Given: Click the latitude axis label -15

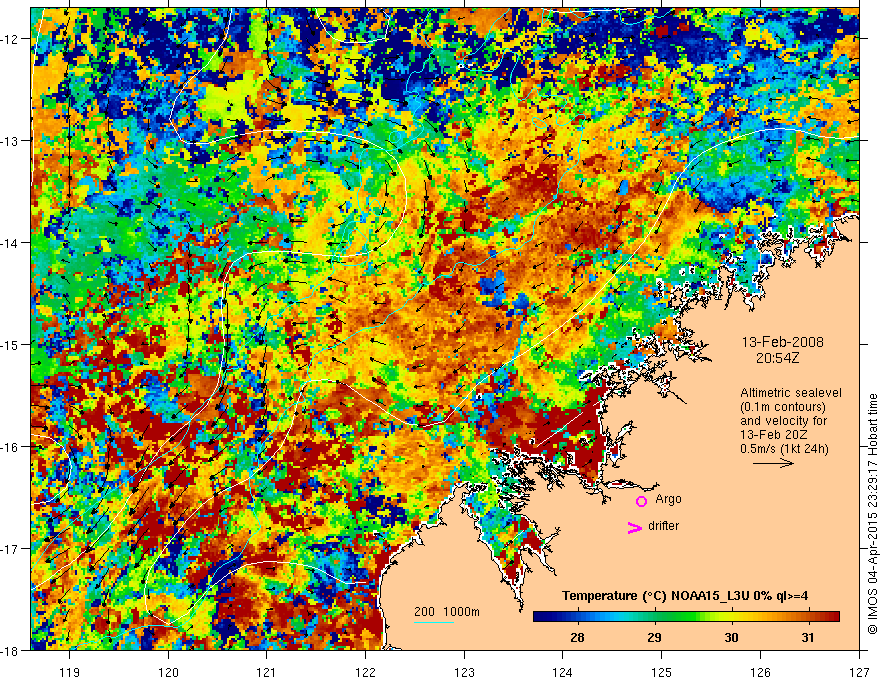Looking at the screenshot, I should (x=11, y=344).
